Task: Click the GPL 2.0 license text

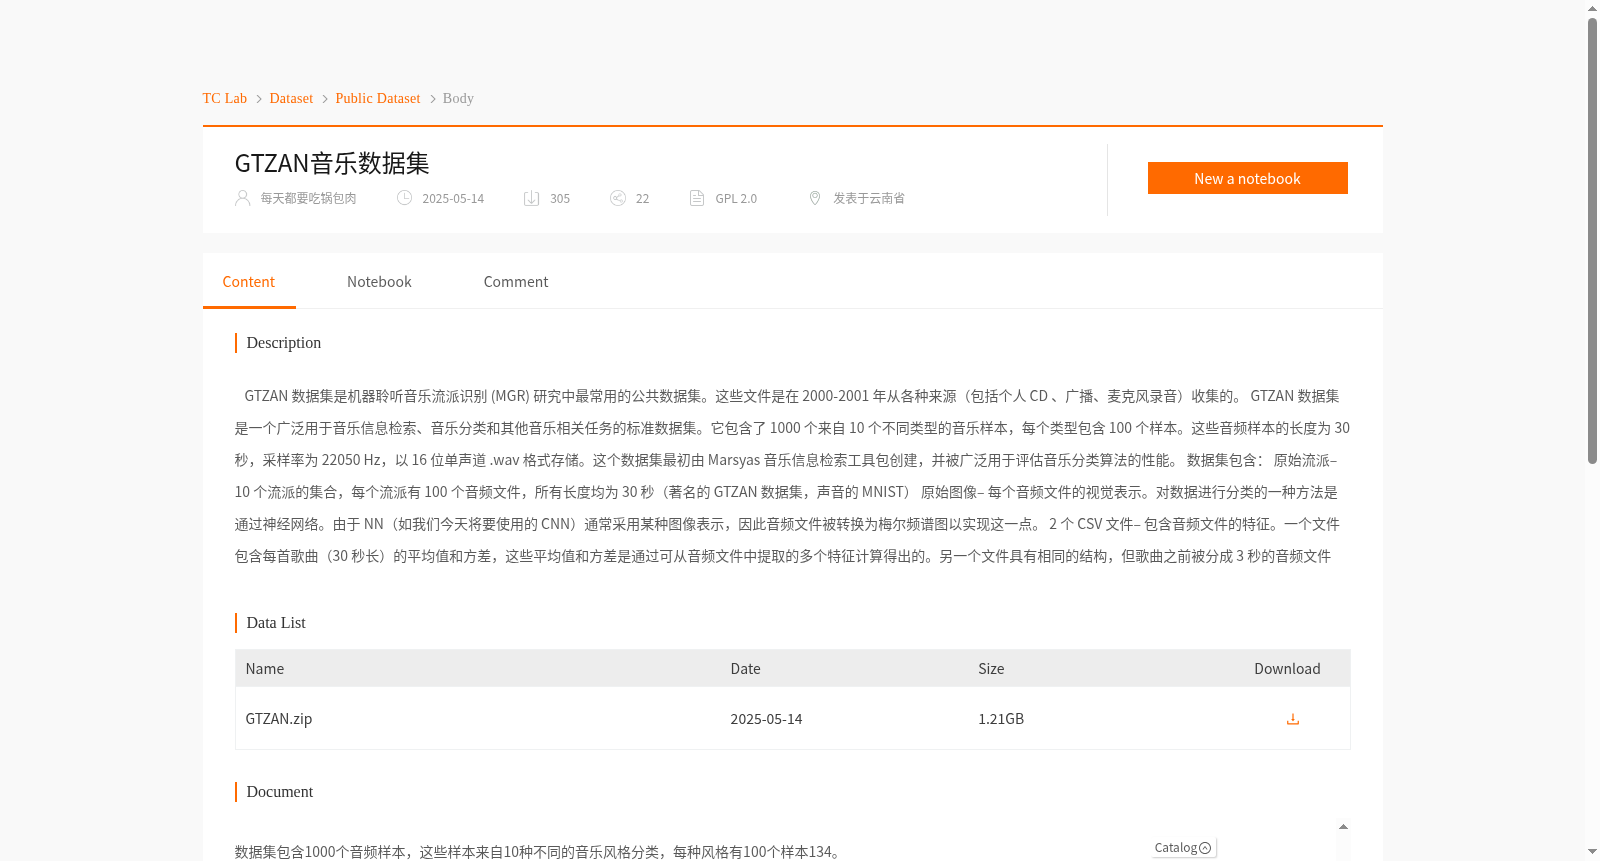Action: click(x=736, y=198)
